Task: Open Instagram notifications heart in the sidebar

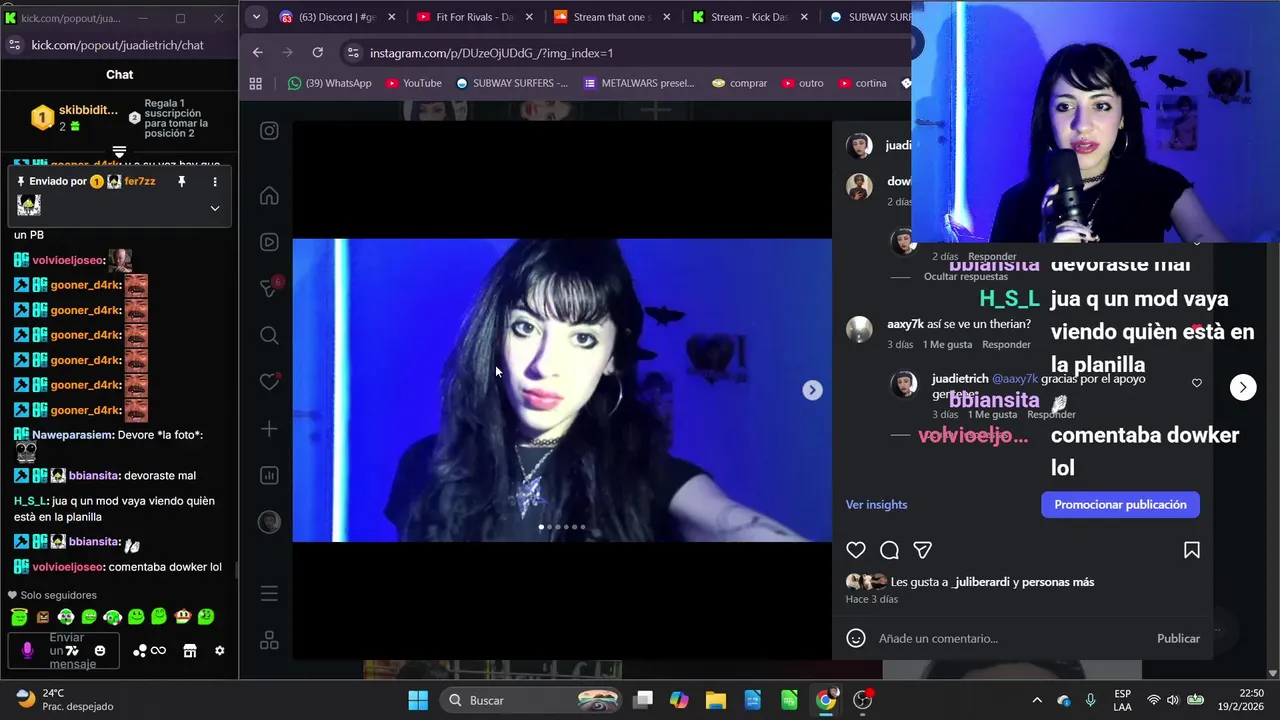Action: 269,382
